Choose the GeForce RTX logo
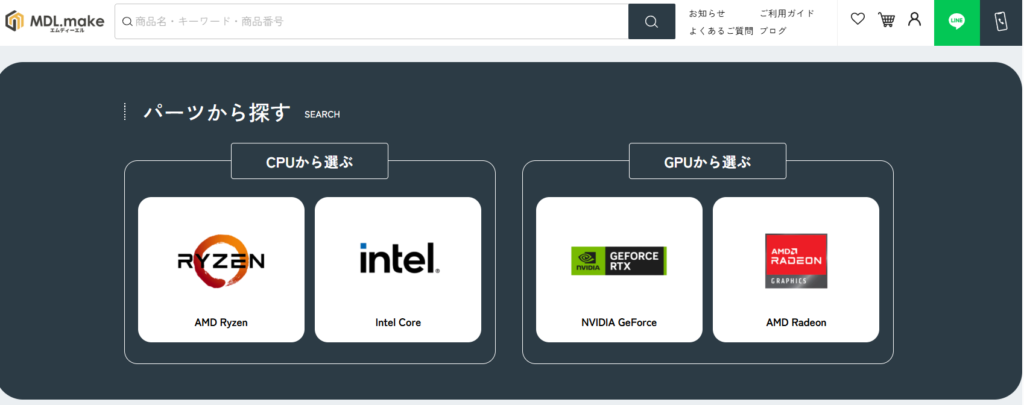1024x405 pixels. pyautogui.click(x=619, y=261)
